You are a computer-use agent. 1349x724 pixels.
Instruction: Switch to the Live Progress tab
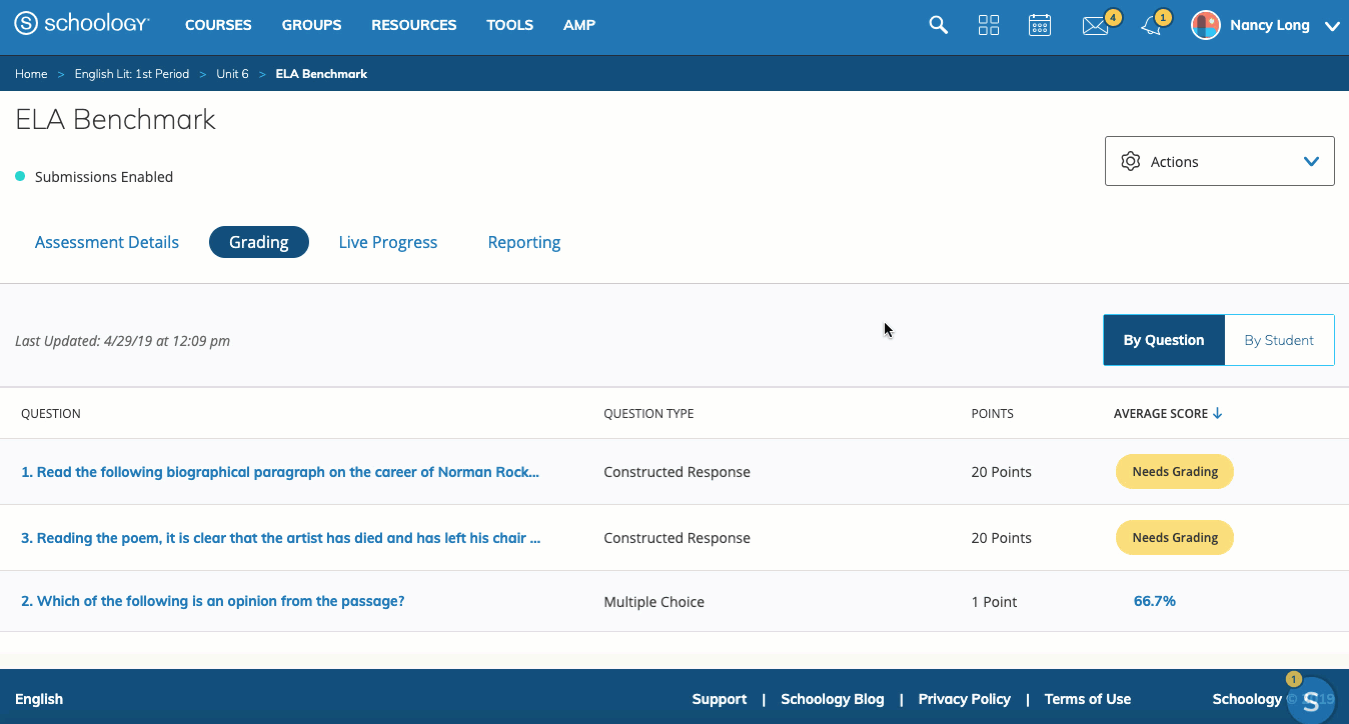click(x=388, y=242)
